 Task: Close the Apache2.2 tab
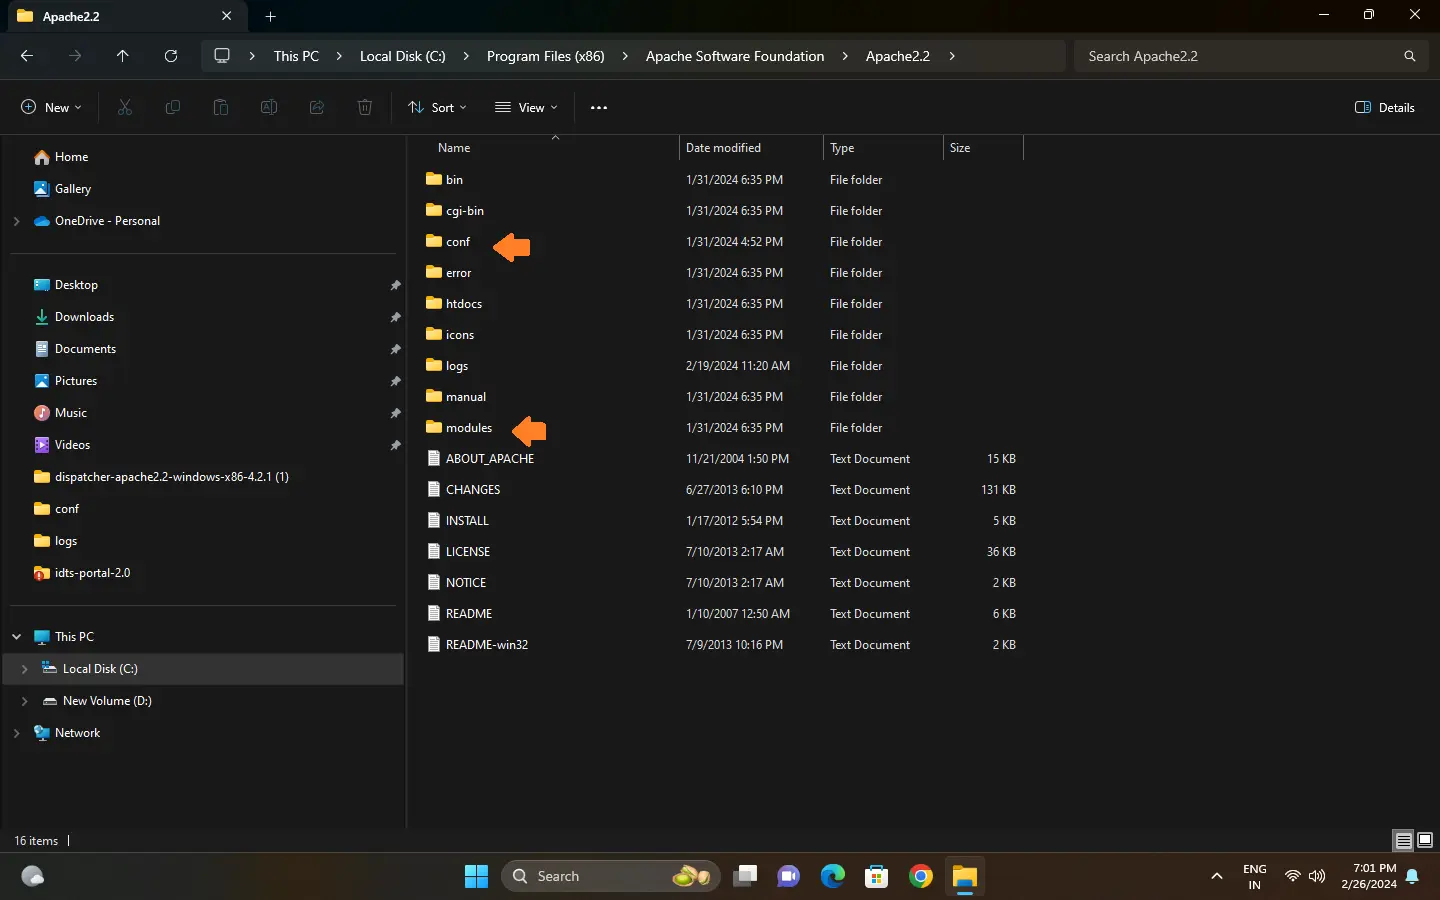point(226,16)
